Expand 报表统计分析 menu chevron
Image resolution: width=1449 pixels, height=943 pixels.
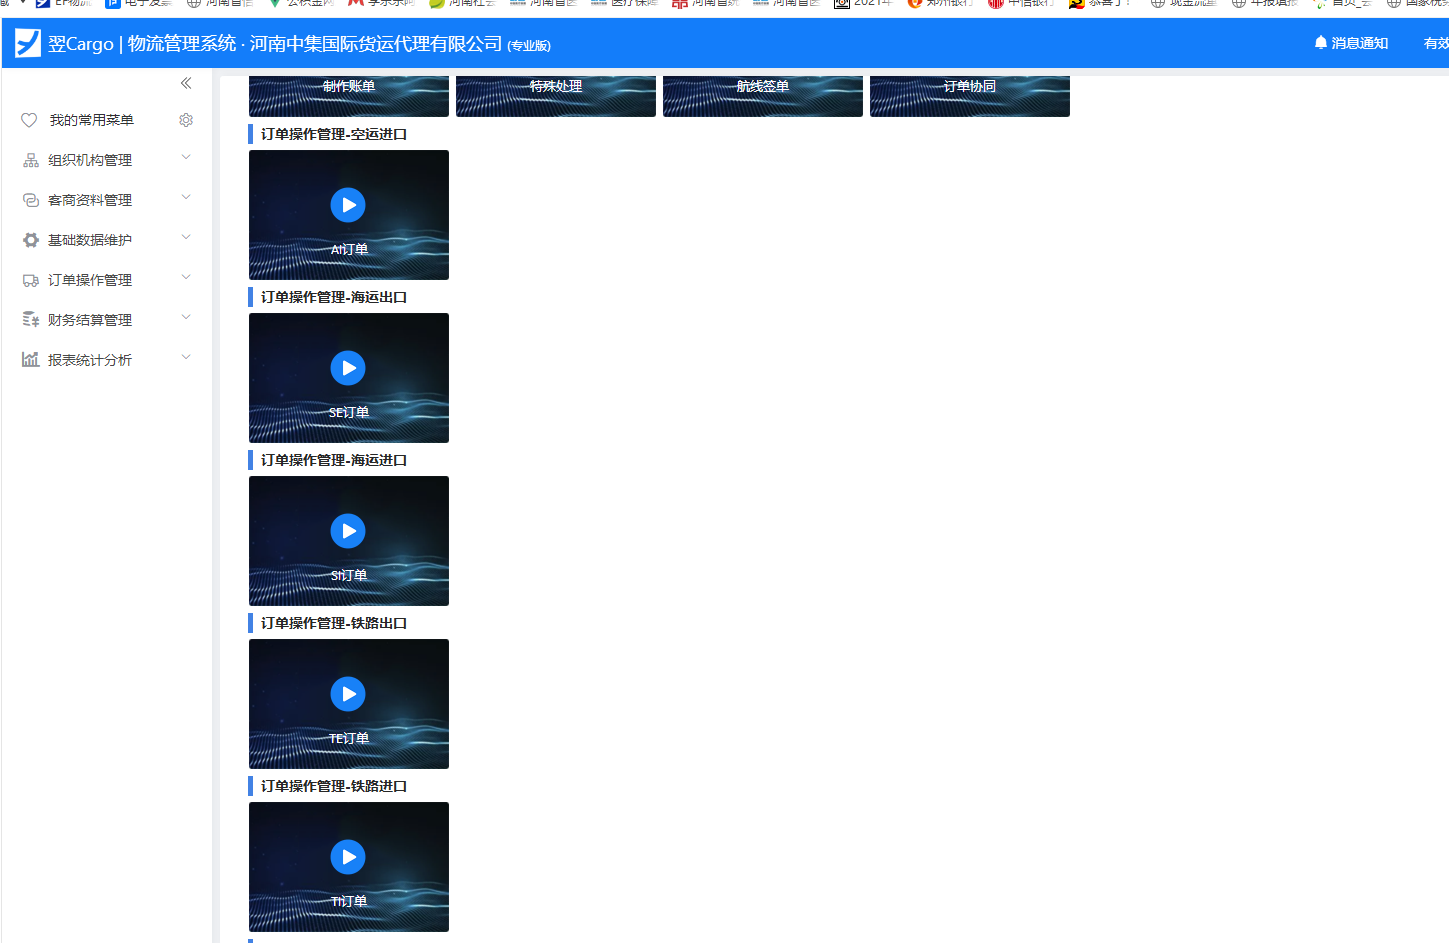(x=186, y=357)
